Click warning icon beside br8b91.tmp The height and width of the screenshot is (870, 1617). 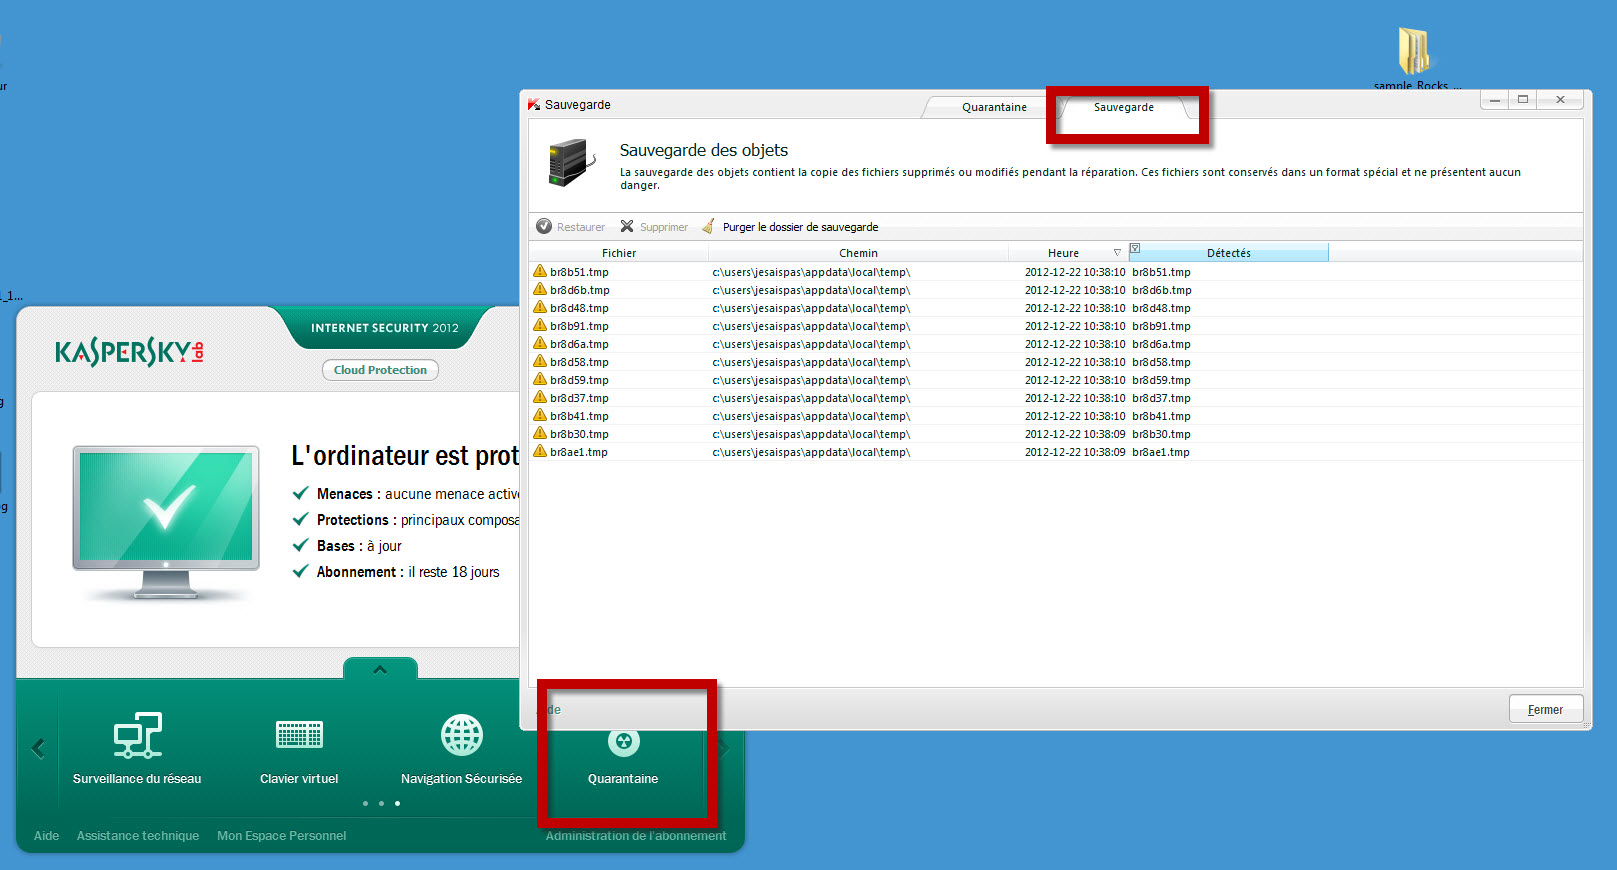pyautogui.click(x=540, y=326)
